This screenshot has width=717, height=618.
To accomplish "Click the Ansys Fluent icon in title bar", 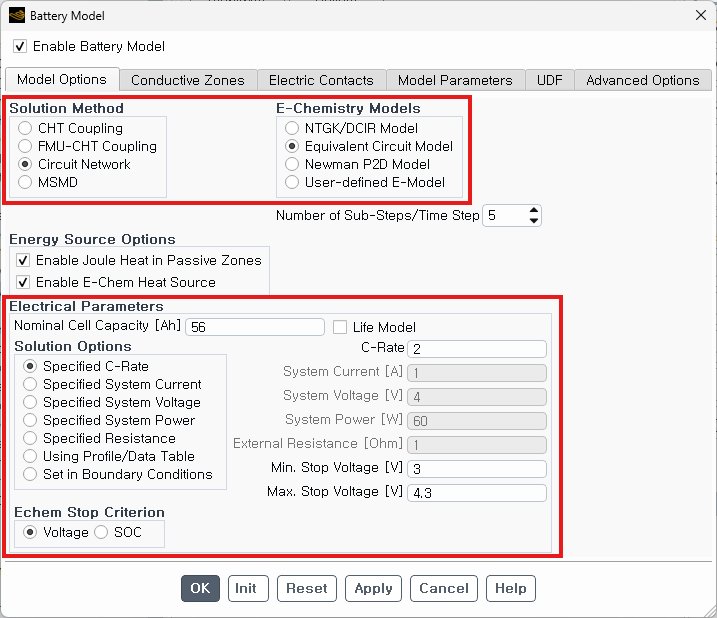I will point(16,16).
